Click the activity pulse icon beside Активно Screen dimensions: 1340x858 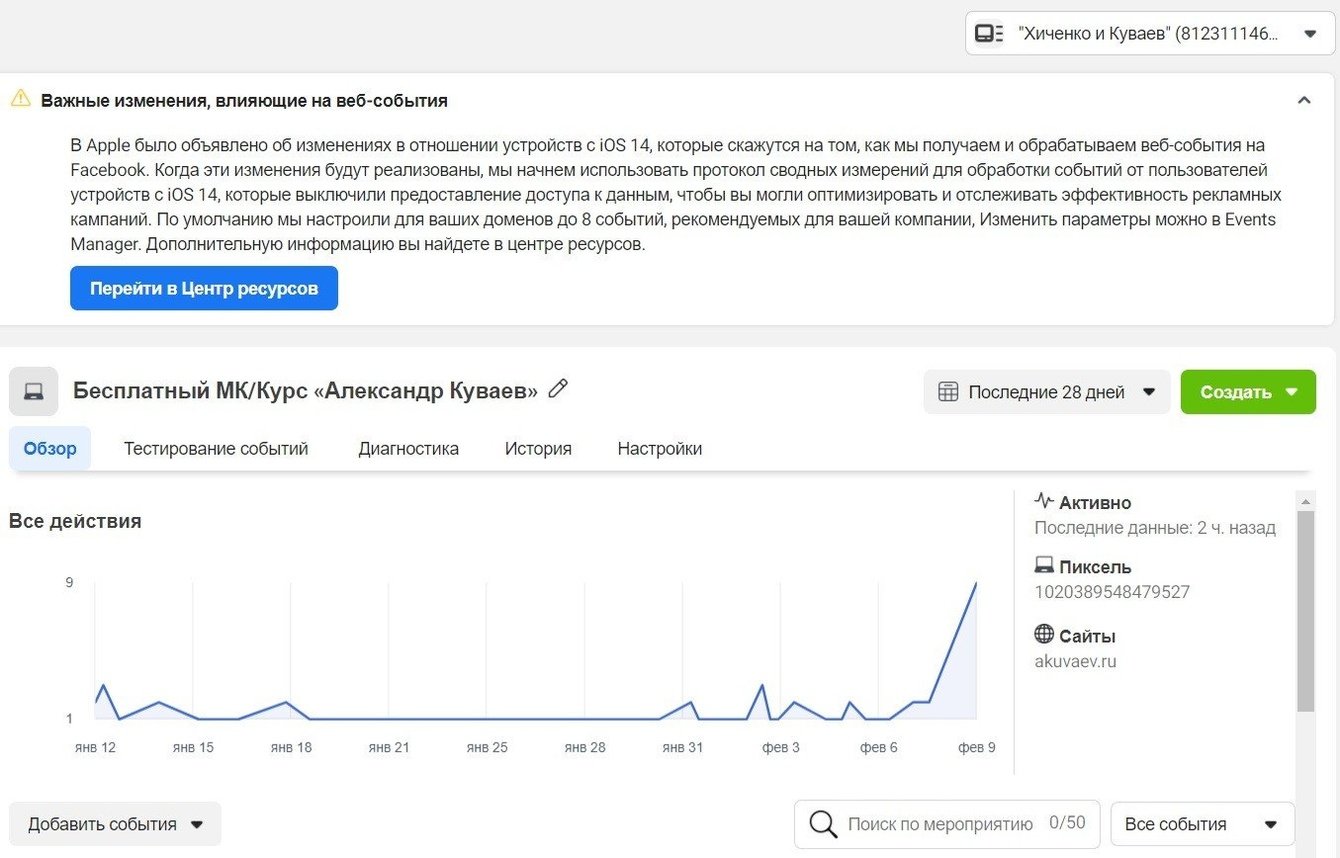[x=1044, y=501]
